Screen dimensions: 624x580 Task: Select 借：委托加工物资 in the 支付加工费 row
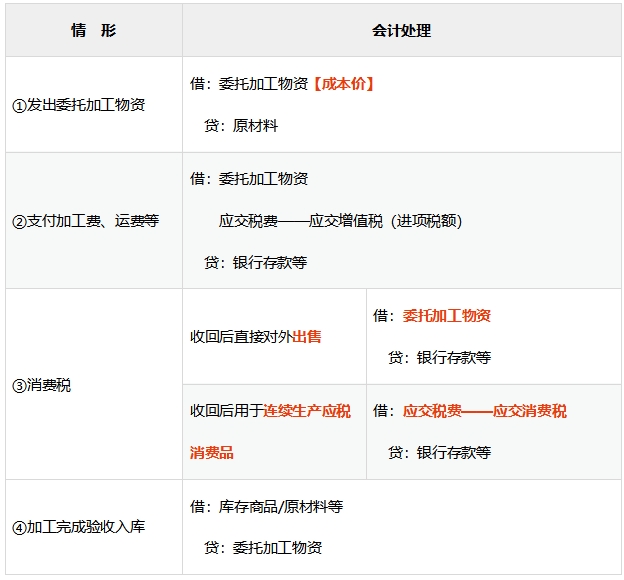[x=249, y=179]
